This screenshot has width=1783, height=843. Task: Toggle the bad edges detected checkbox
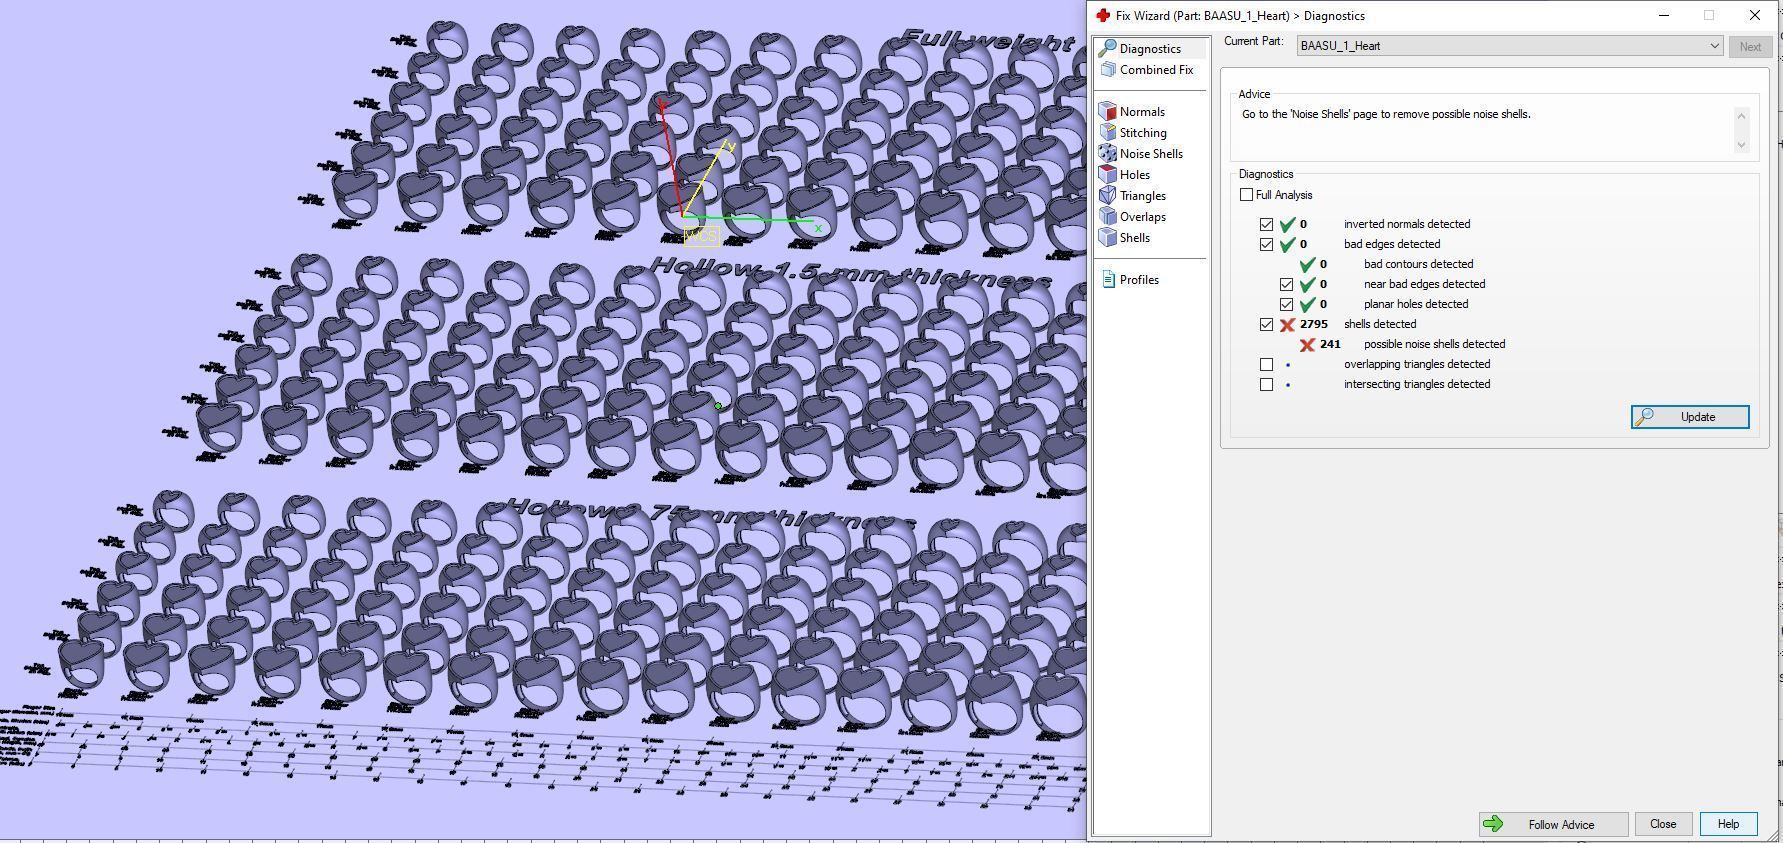coord(1267,244)
